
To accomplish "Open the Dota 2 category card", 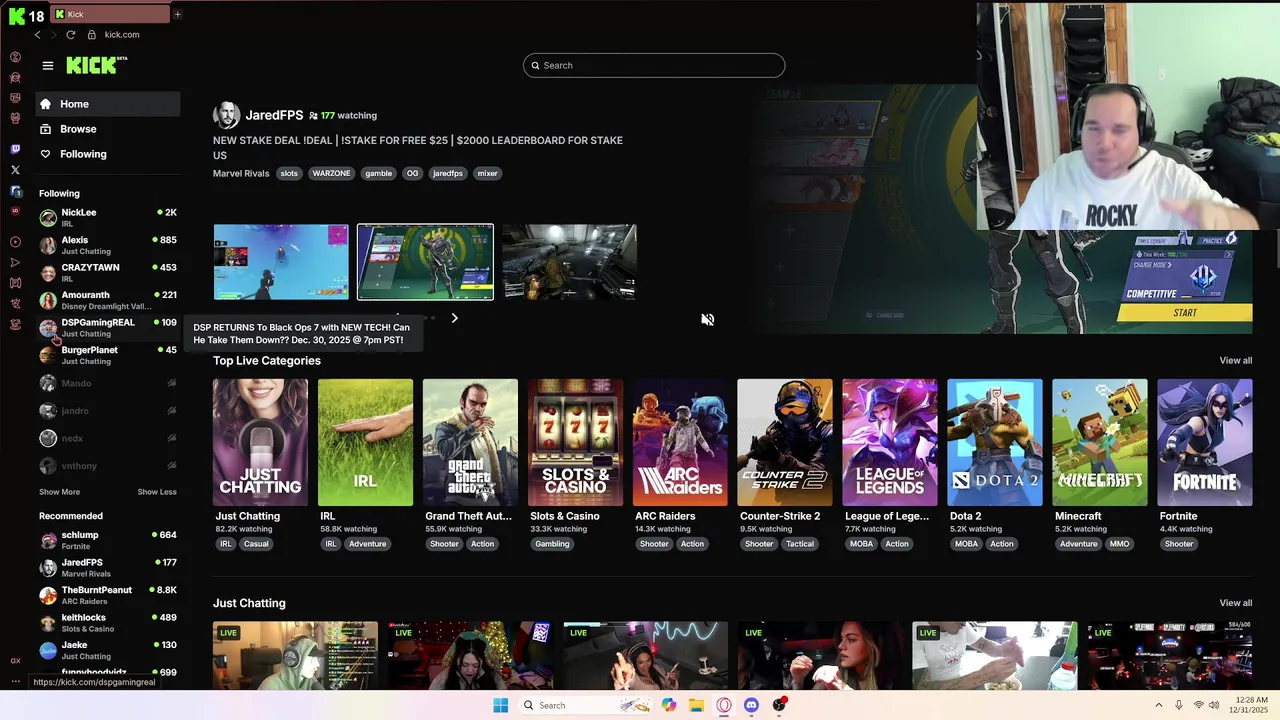I will click(x=995, y=442).
